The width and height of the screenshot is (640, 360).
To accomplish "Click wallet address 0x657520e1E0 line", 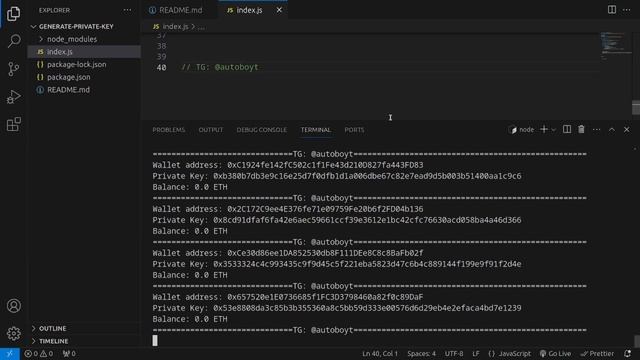I will tap(288, 297).
